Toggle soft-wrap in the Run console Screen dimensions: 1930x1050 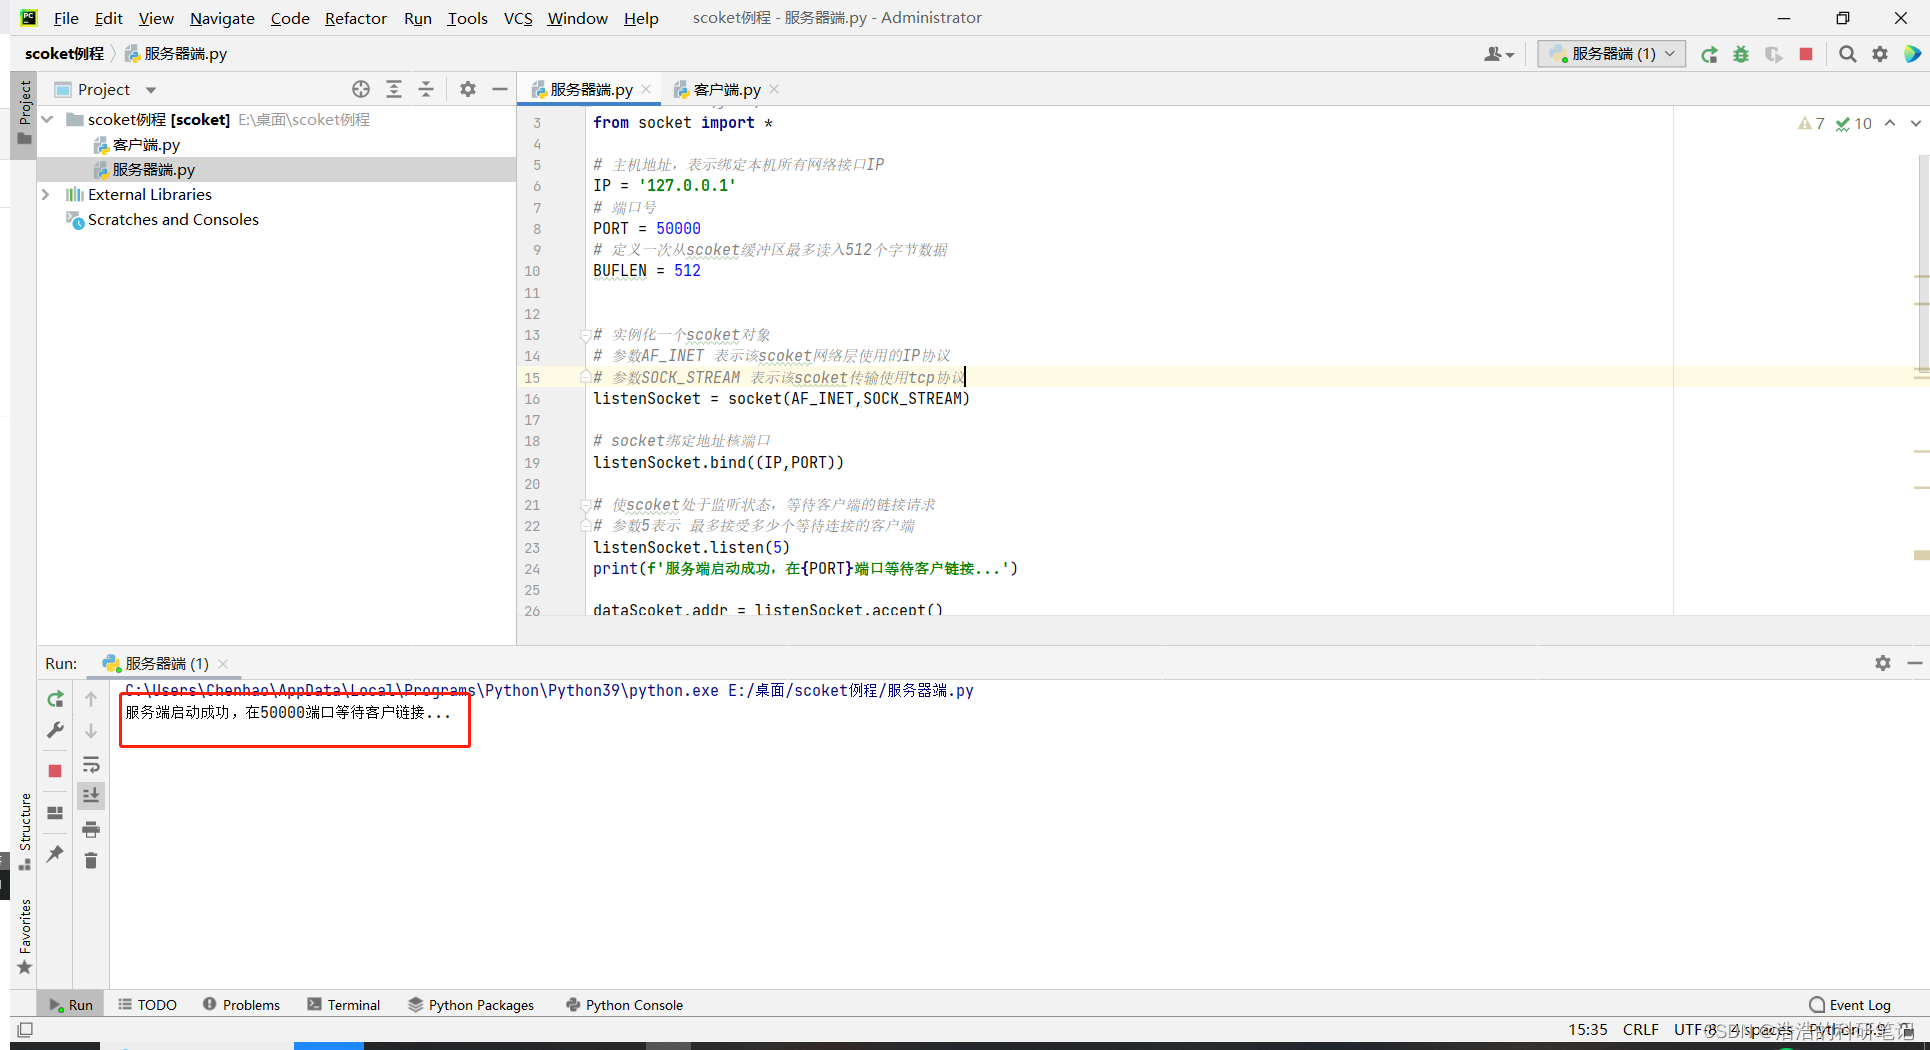[91, 763]
